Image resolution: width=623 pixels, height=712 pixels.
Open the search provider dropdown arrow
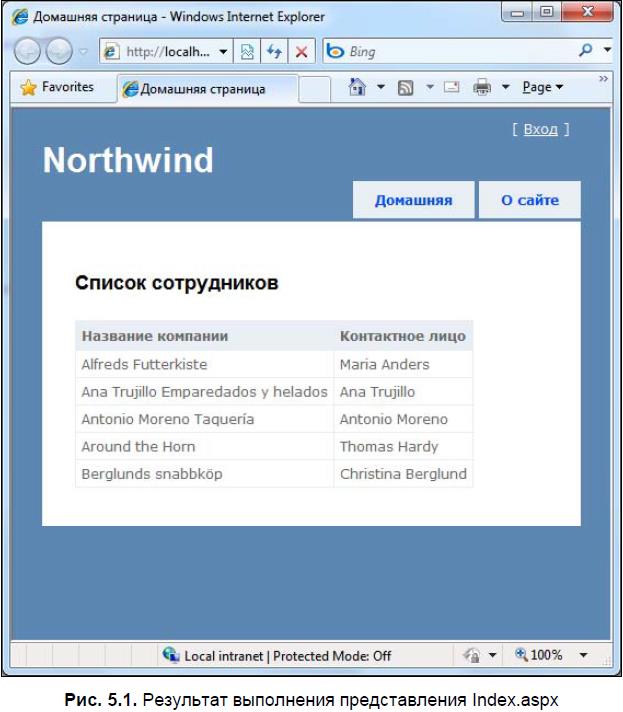607,49
